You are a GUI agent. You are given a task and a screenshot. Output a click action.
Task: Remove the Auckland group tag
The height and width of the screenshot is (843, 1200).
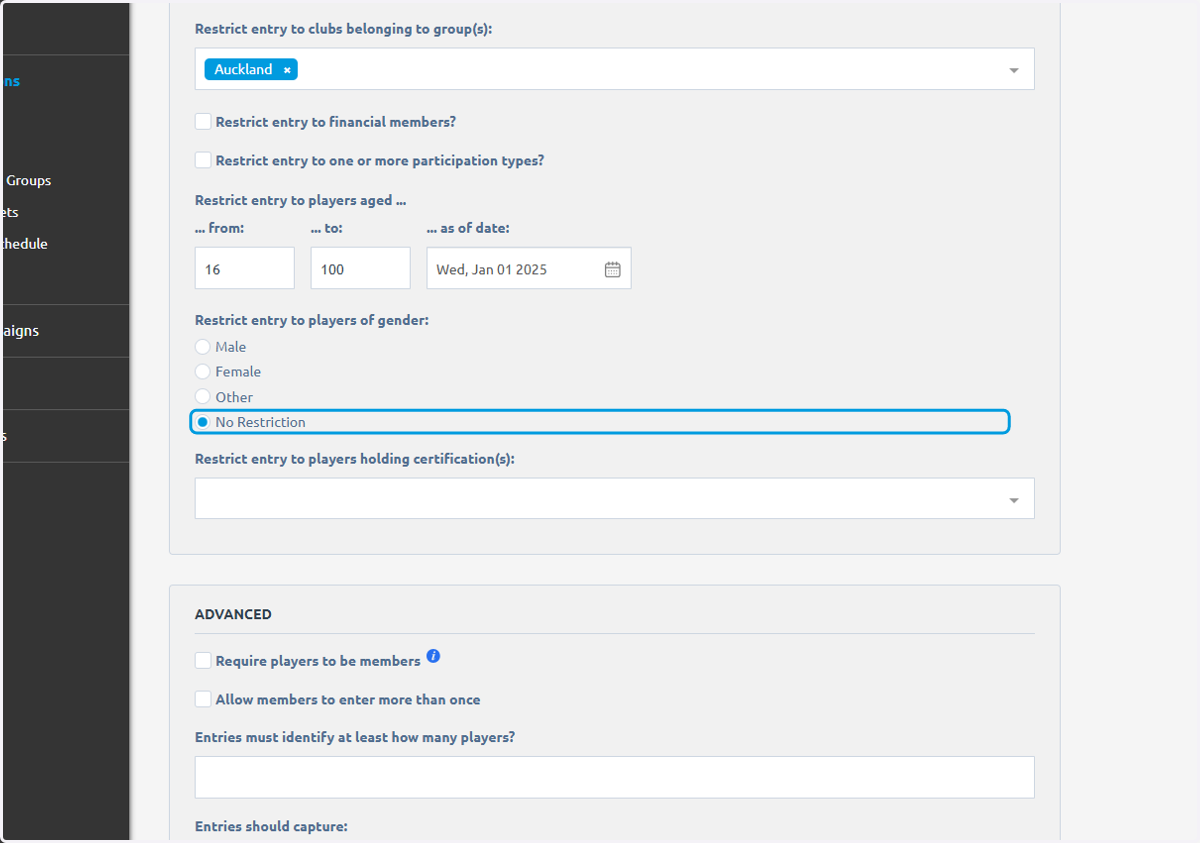(287, 70)
